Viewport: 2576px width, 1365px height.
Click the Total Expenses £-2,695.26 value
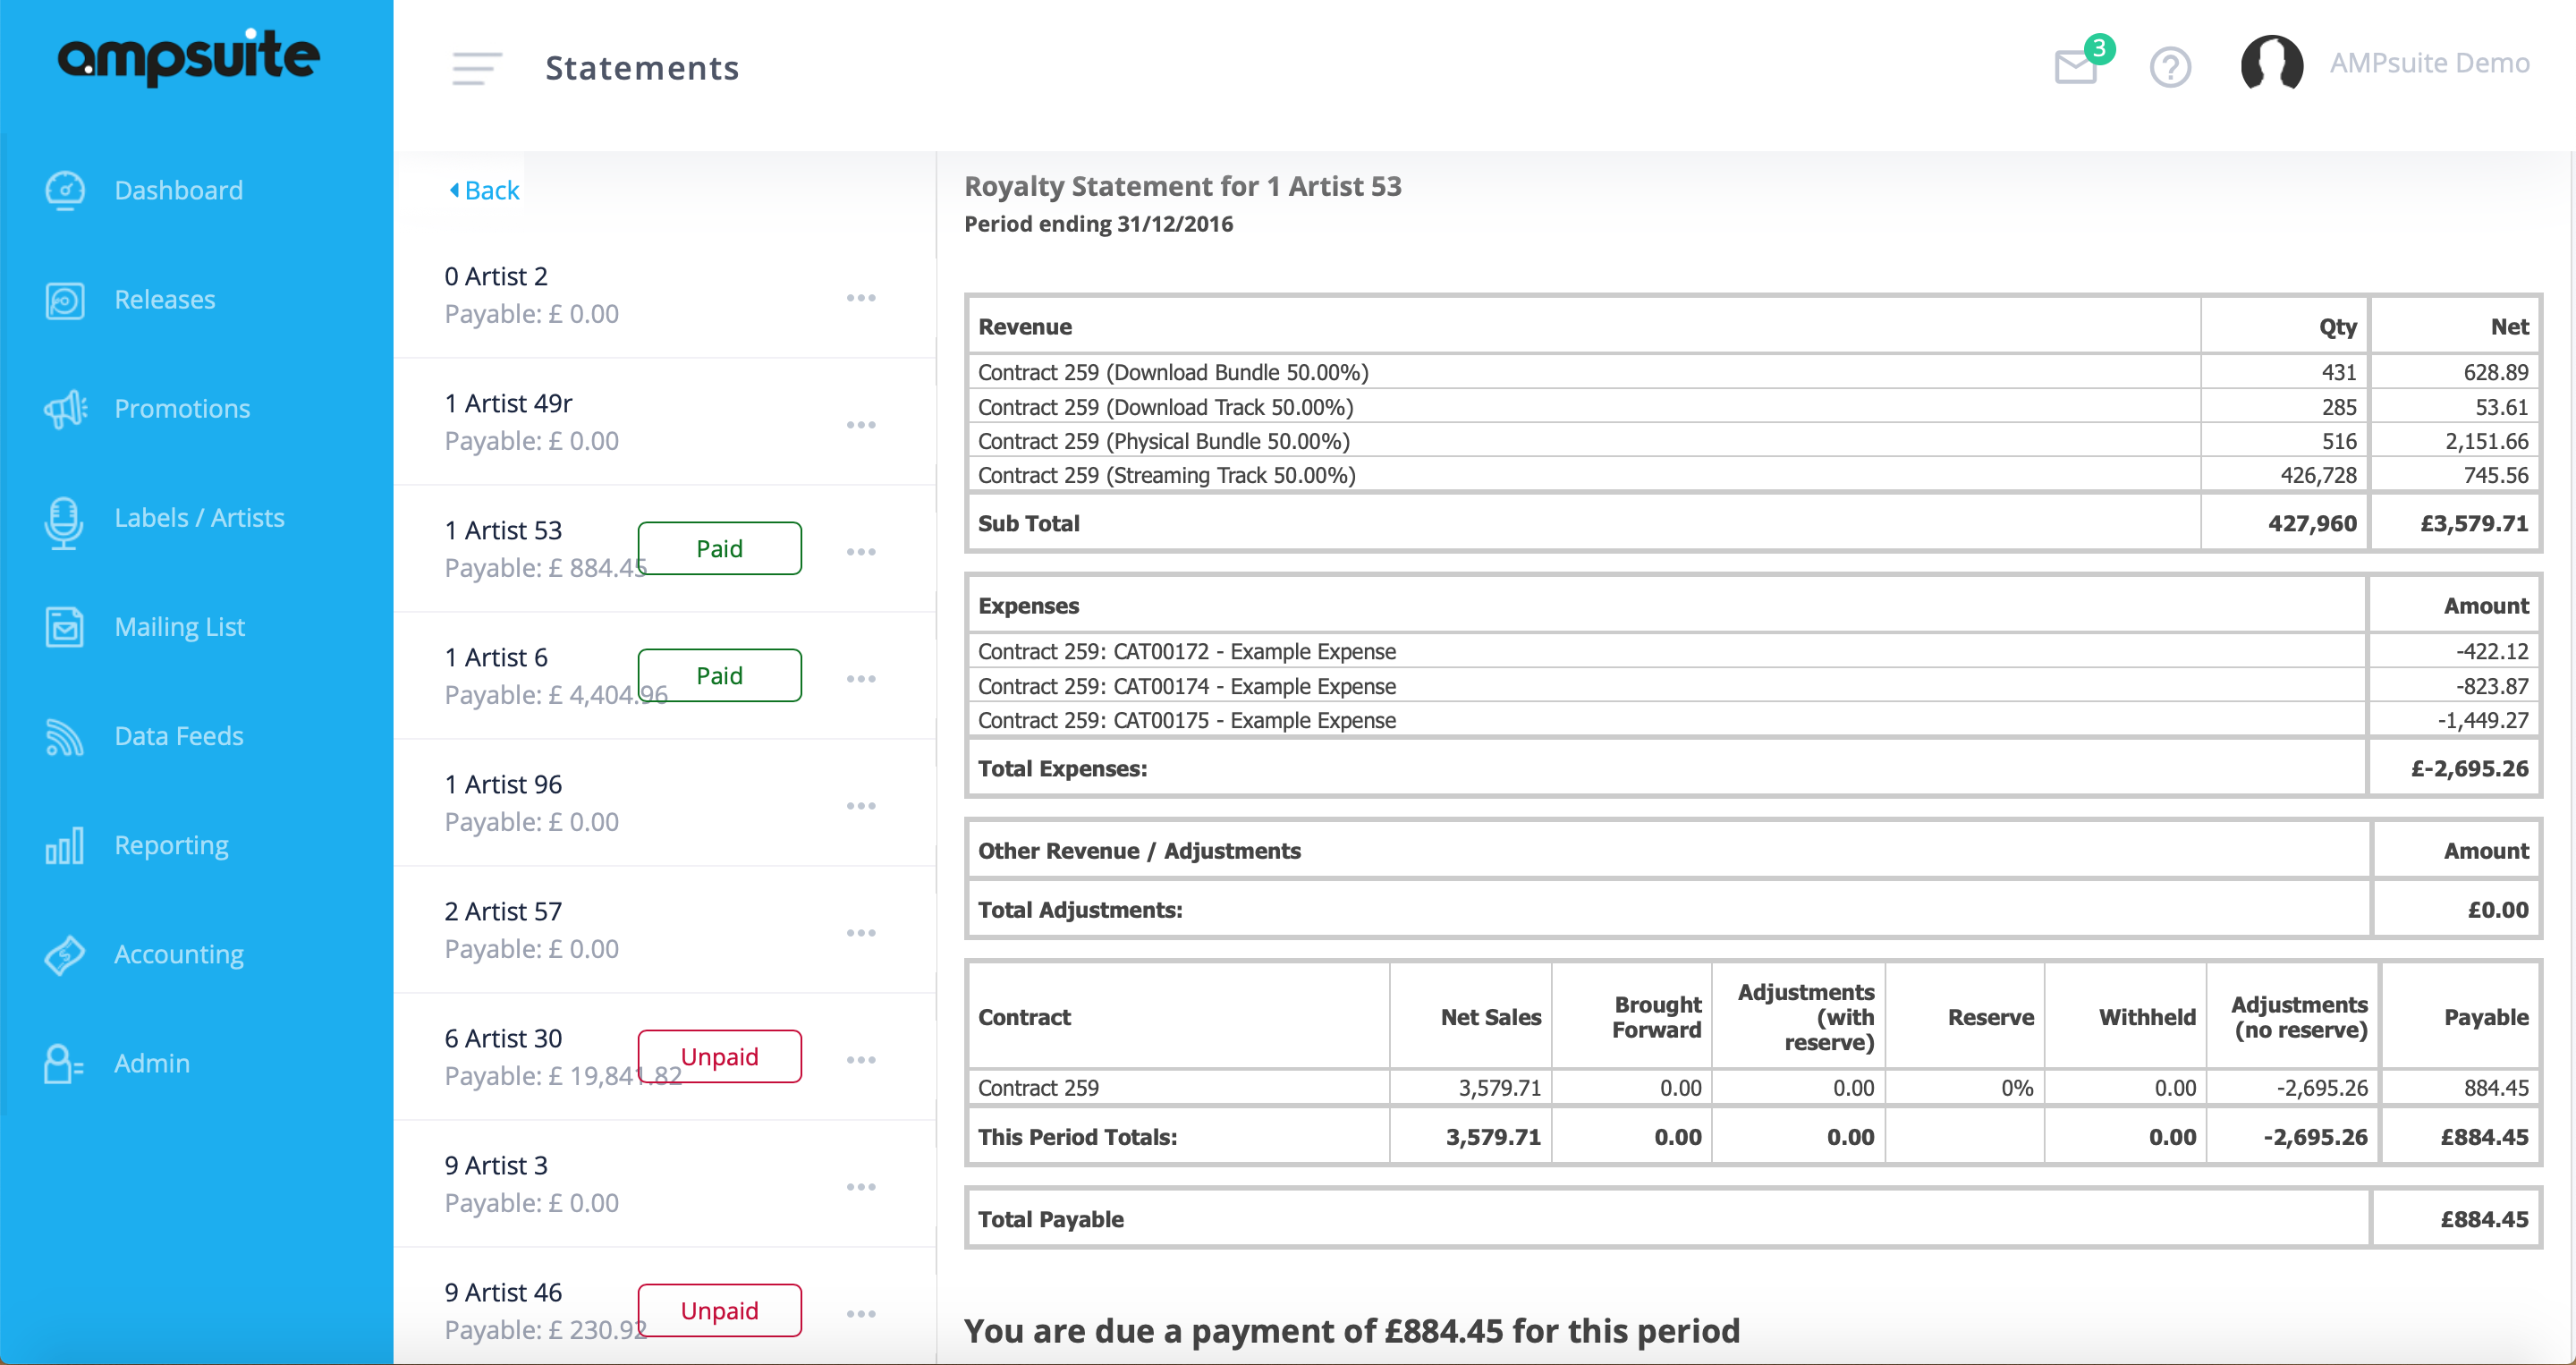2469,768
